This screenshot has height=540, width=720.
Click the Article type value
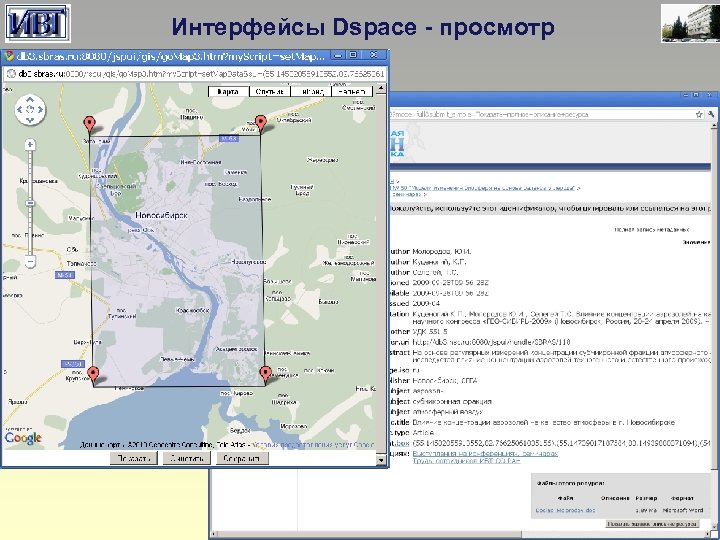[423, 433]
